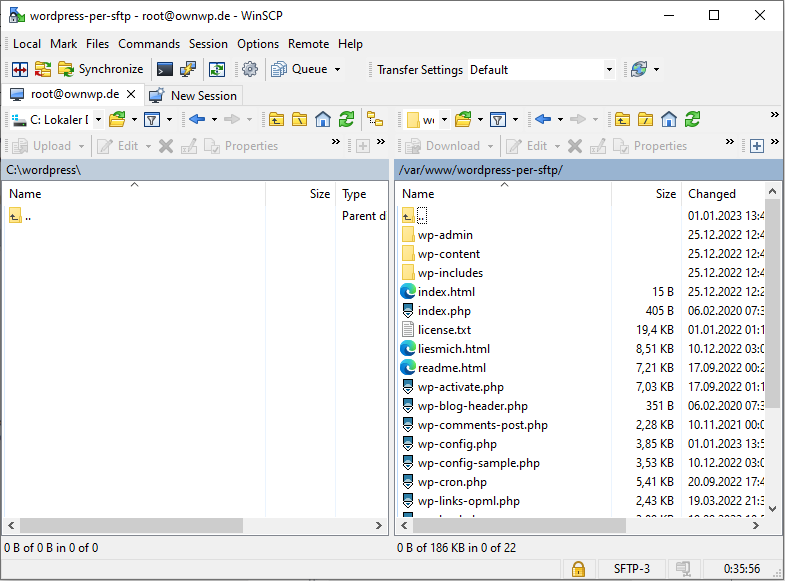
Task: Expand the Download dropdown arrow
Action: click(x=491, y=146)
